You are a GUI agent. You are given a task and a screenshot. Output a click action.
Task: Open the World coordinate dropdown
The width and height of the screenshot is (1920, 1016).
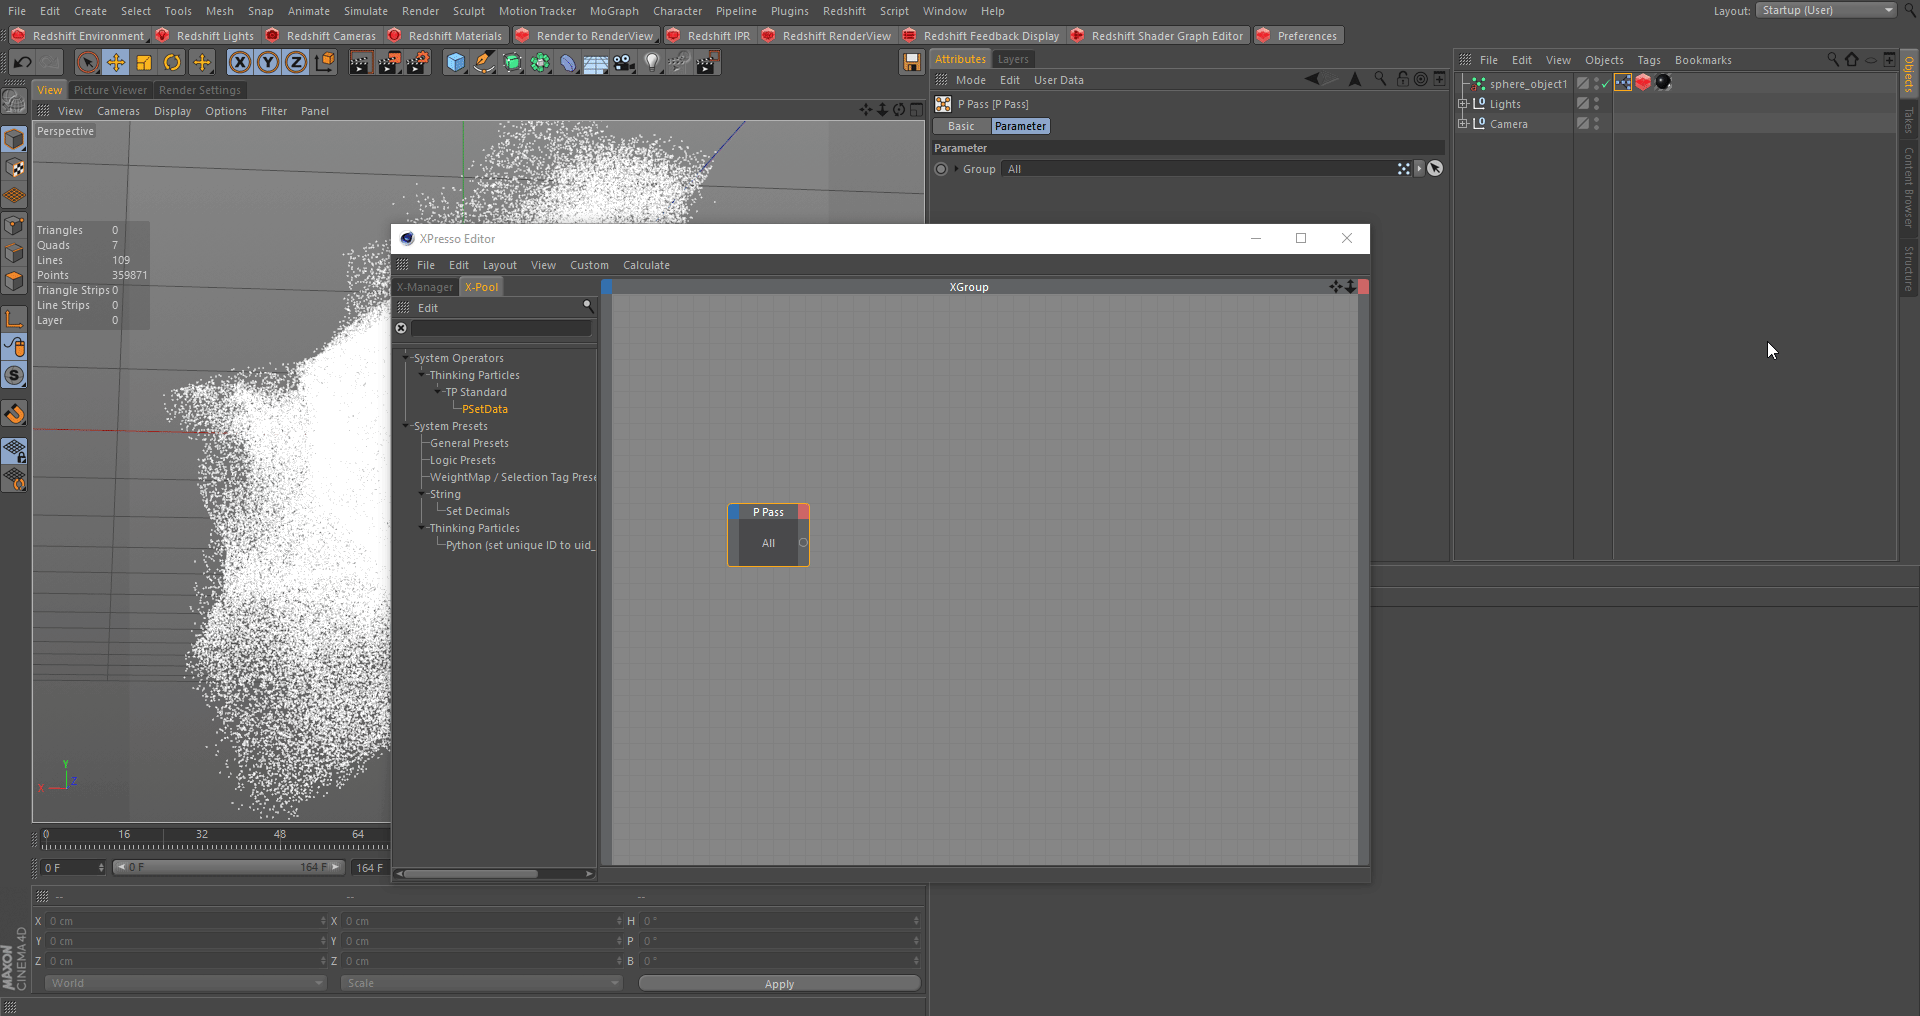[x=186, y=983]
